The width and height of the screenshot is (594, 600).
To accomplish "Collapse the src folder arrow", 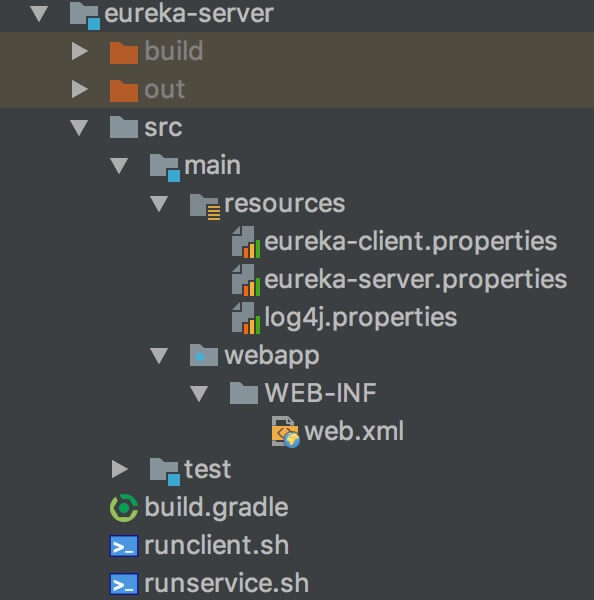I will pyautogui.click(x=79, y=128).
